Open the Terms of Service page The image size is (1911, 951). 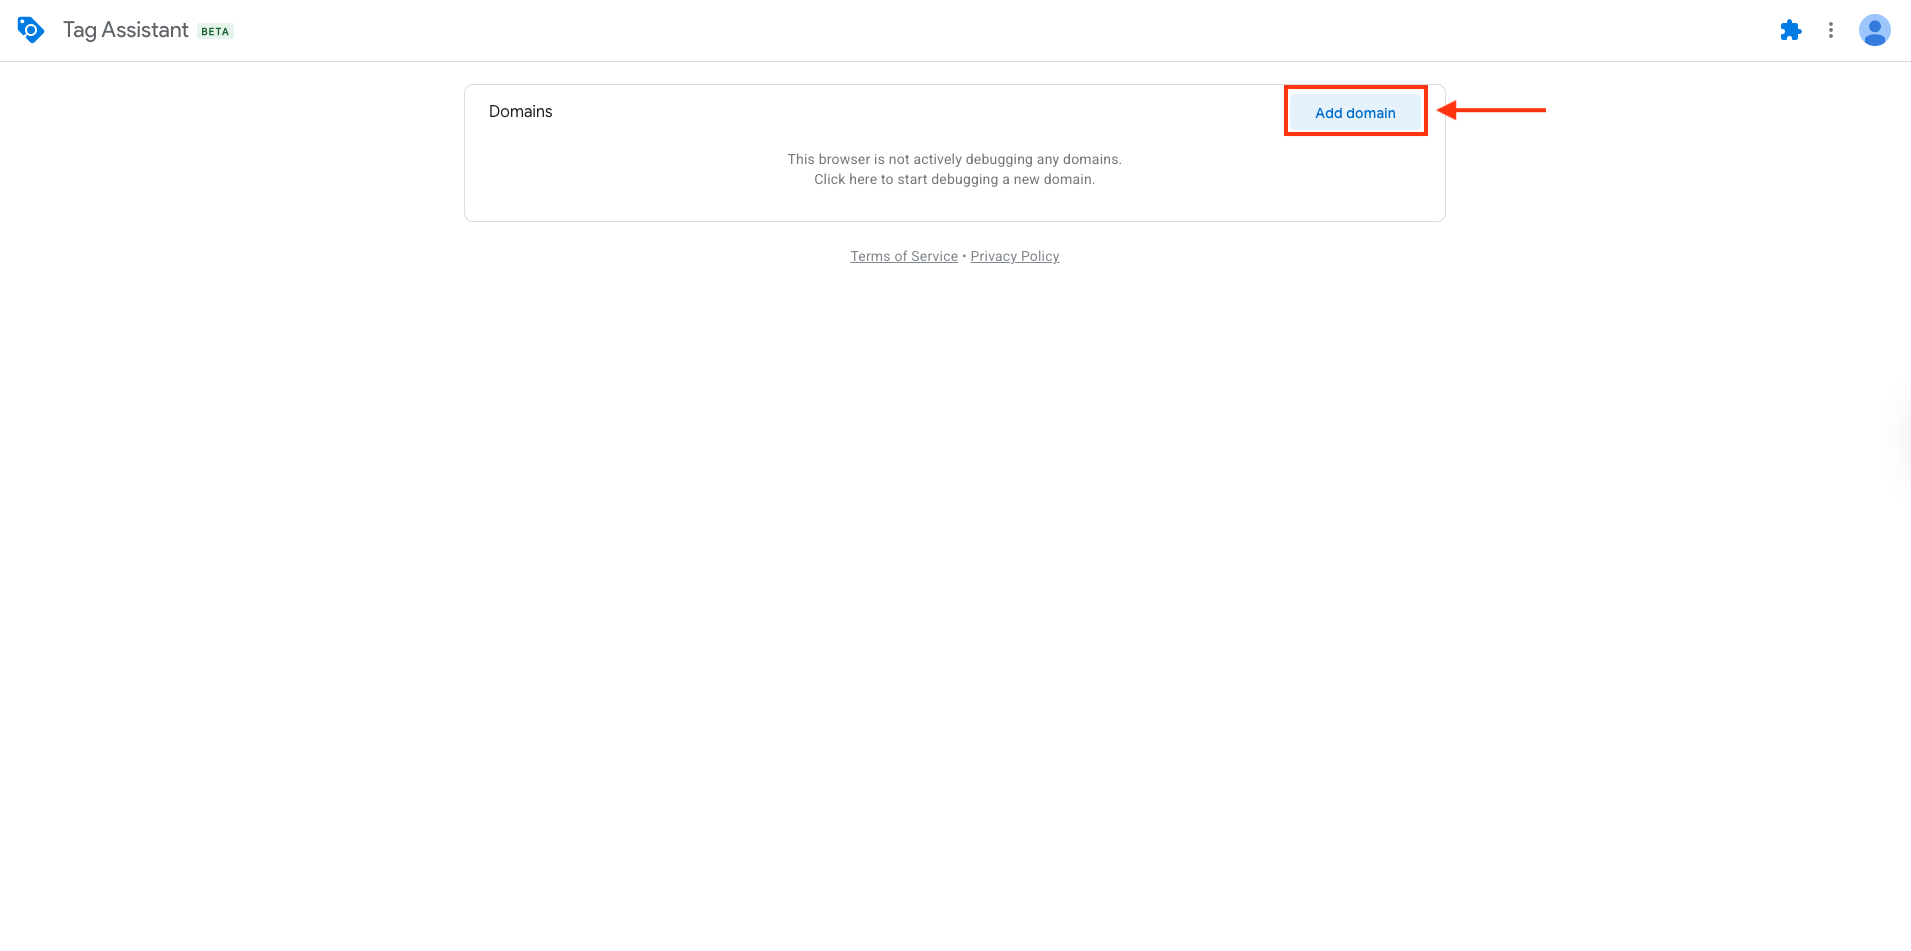tap(903, 256)
